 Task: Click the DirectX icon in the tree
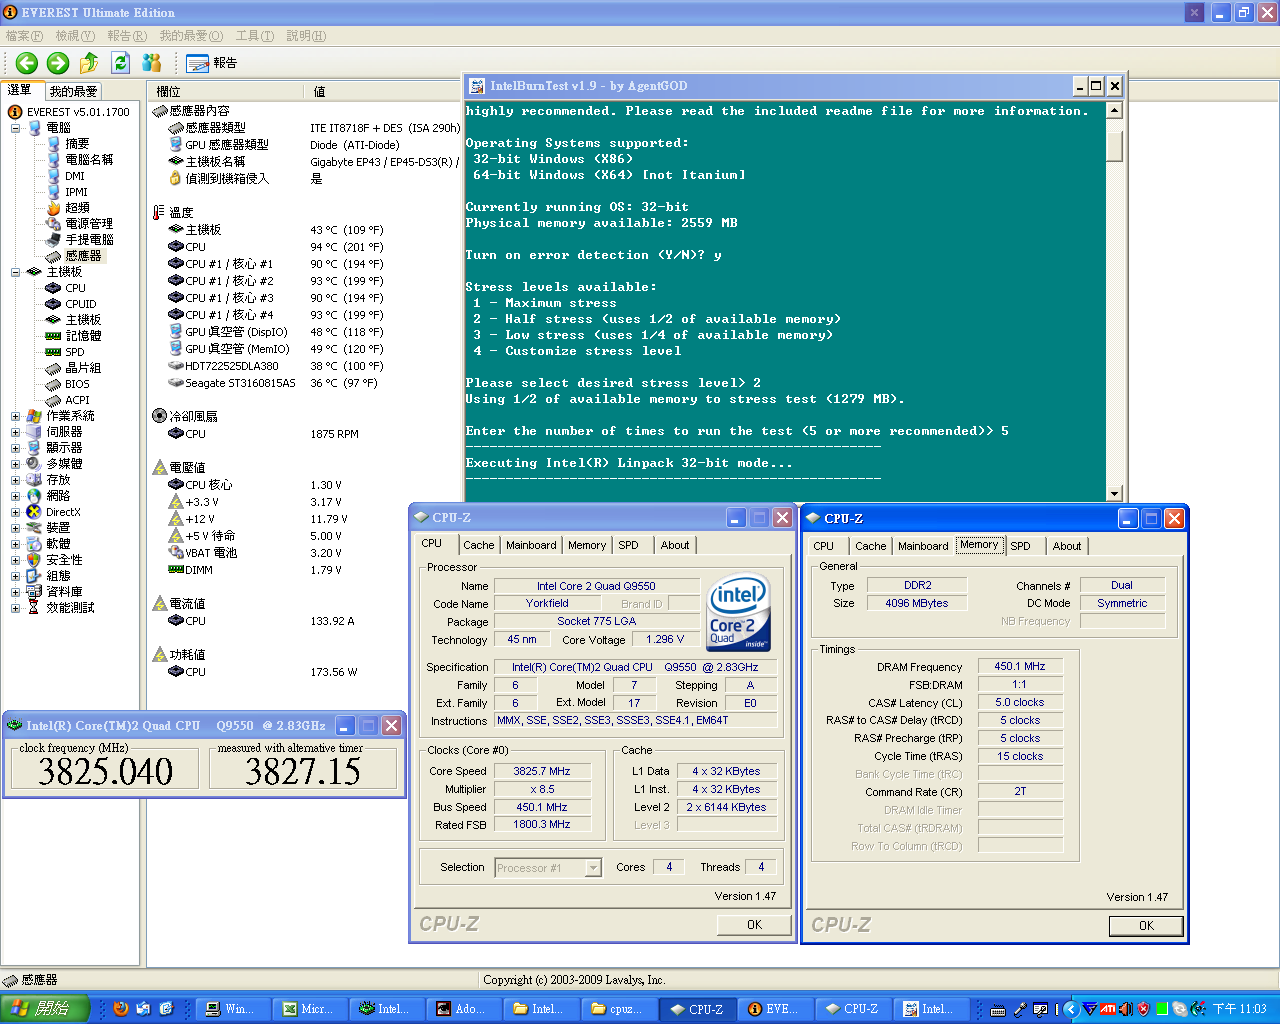tap(34, 512)
